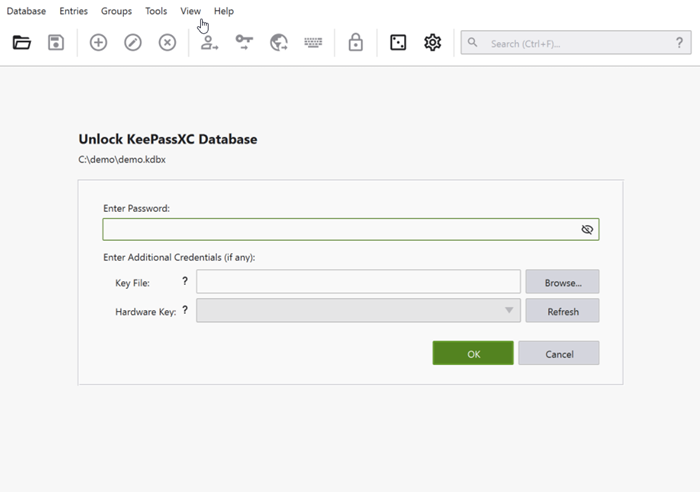The width and height of the screenshot is (700, 492).
Task: Click the Add New Entry plus icon
Action: pos(98,43)
